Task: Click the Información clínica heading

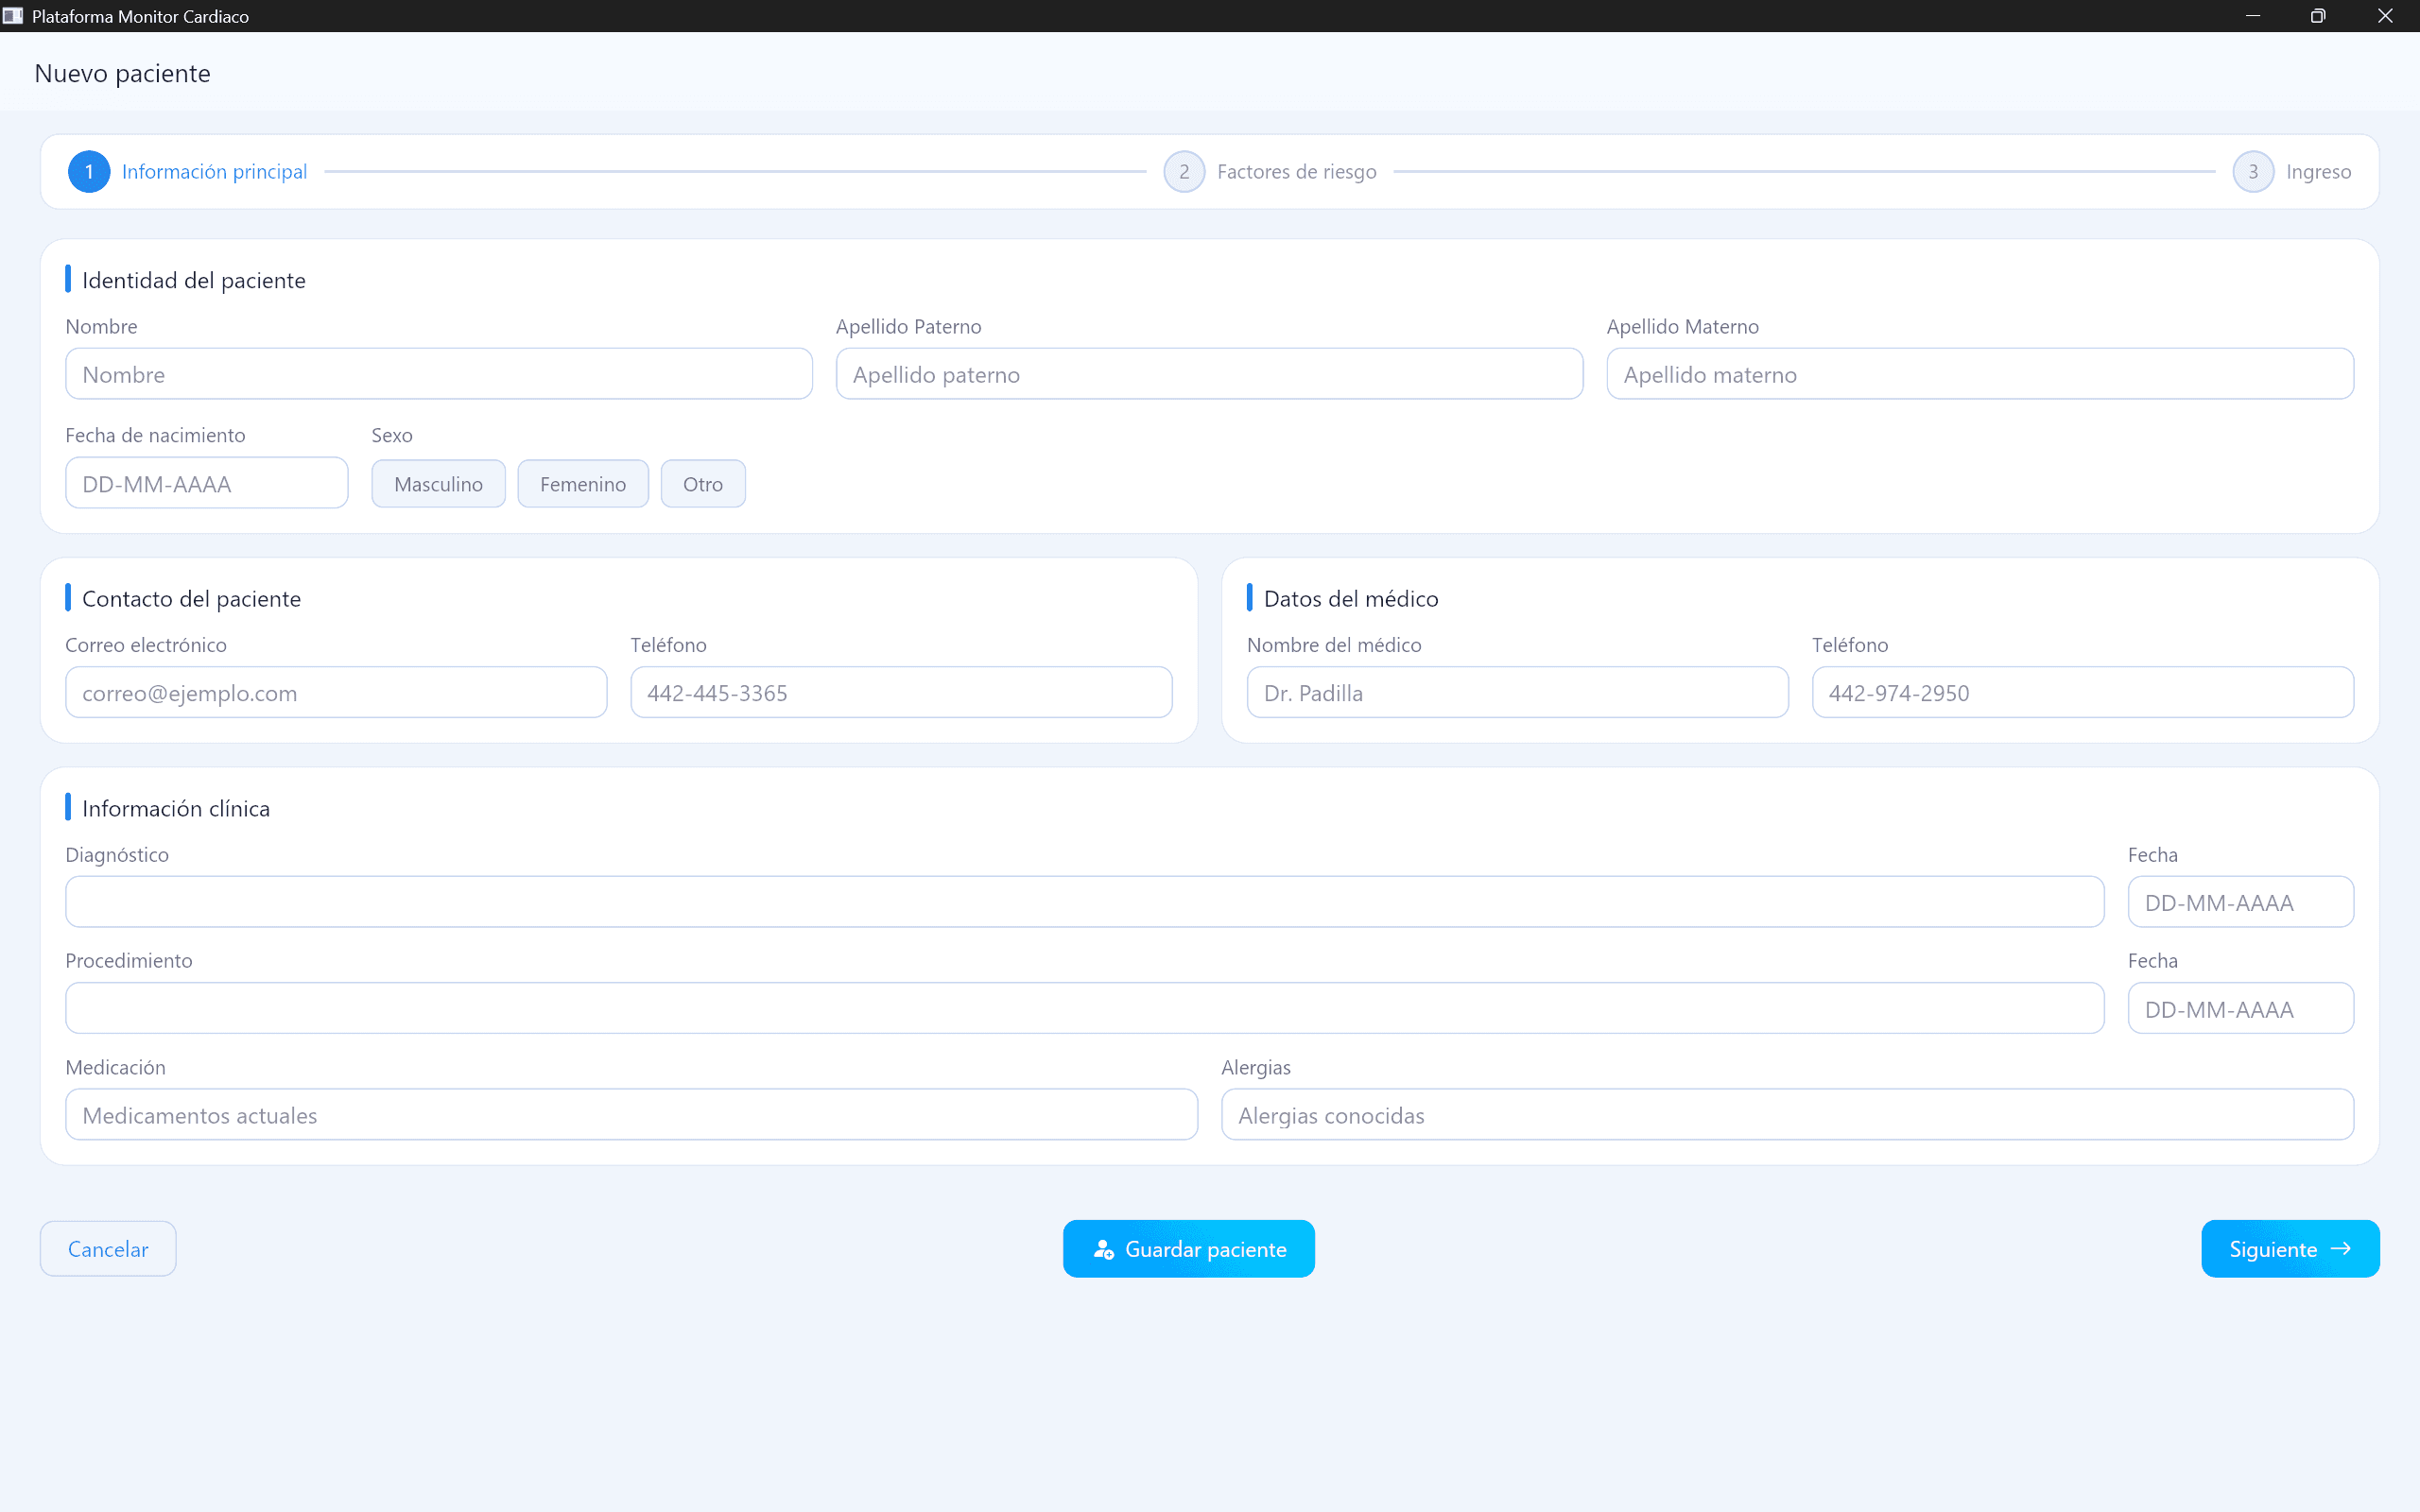Action: tap(176, 808)
